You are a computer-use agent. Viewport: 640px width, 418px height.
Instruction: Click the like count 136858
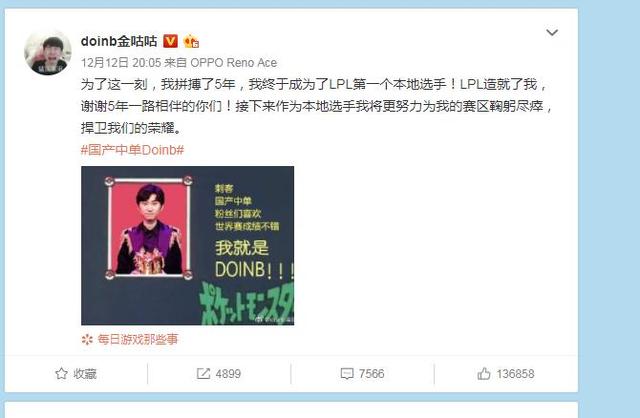click(516, 374)
